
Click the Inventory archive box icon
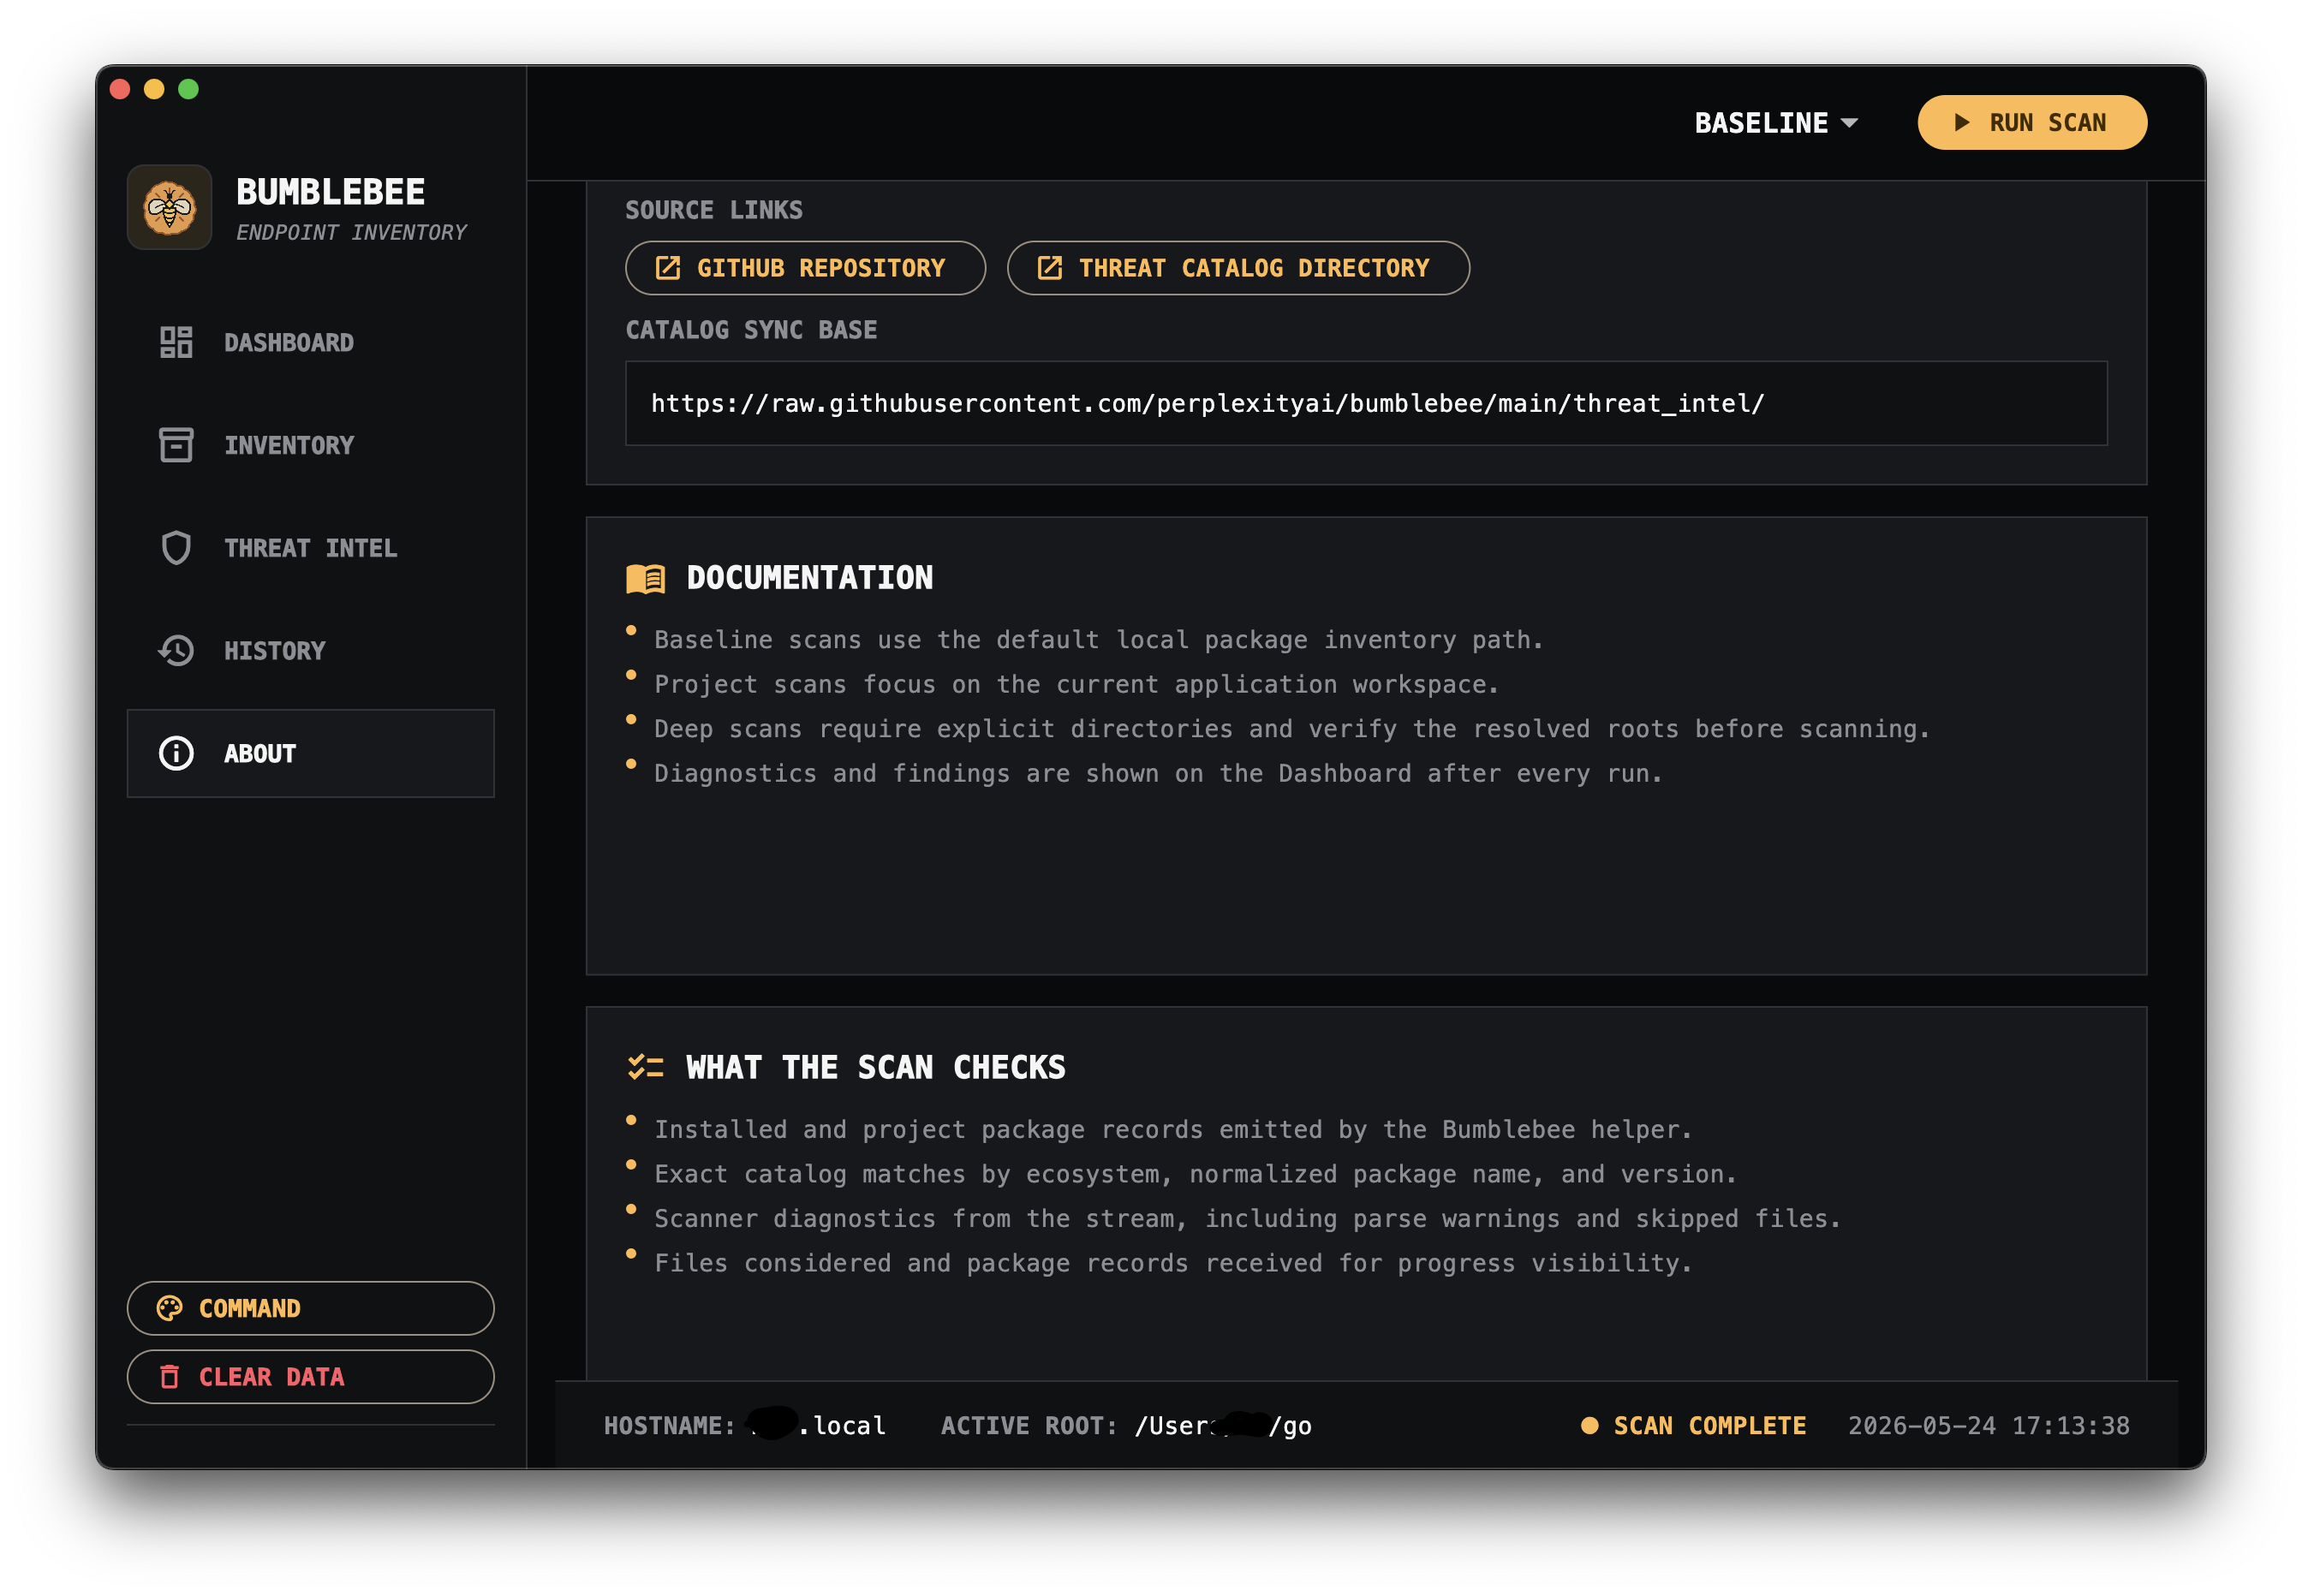coord(176,445)
